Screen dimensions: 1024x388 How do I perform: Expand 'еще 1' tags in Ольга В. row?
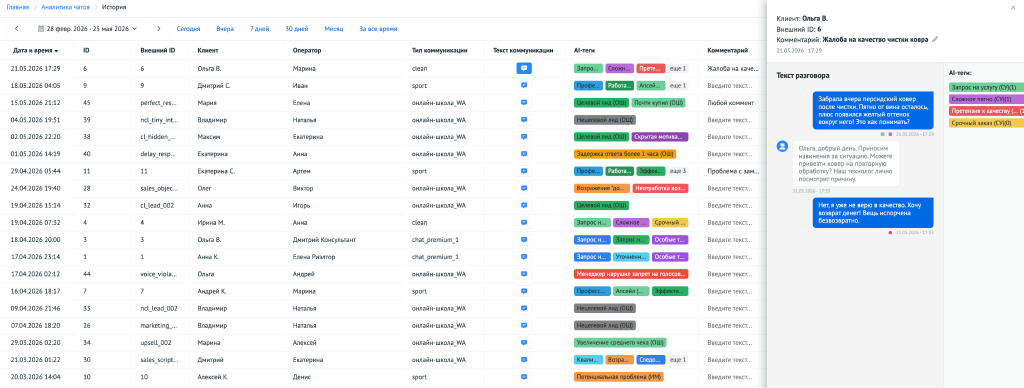coord(678,68)
